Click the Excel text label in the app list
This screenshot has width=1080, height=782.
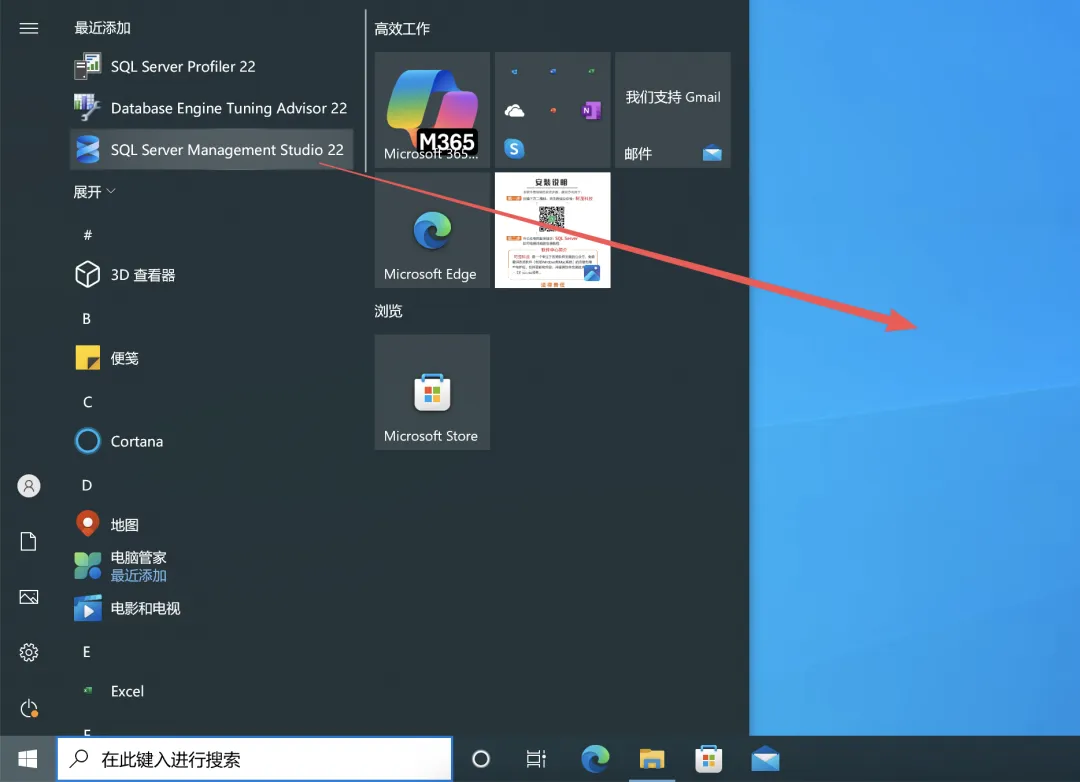[127, 691]
